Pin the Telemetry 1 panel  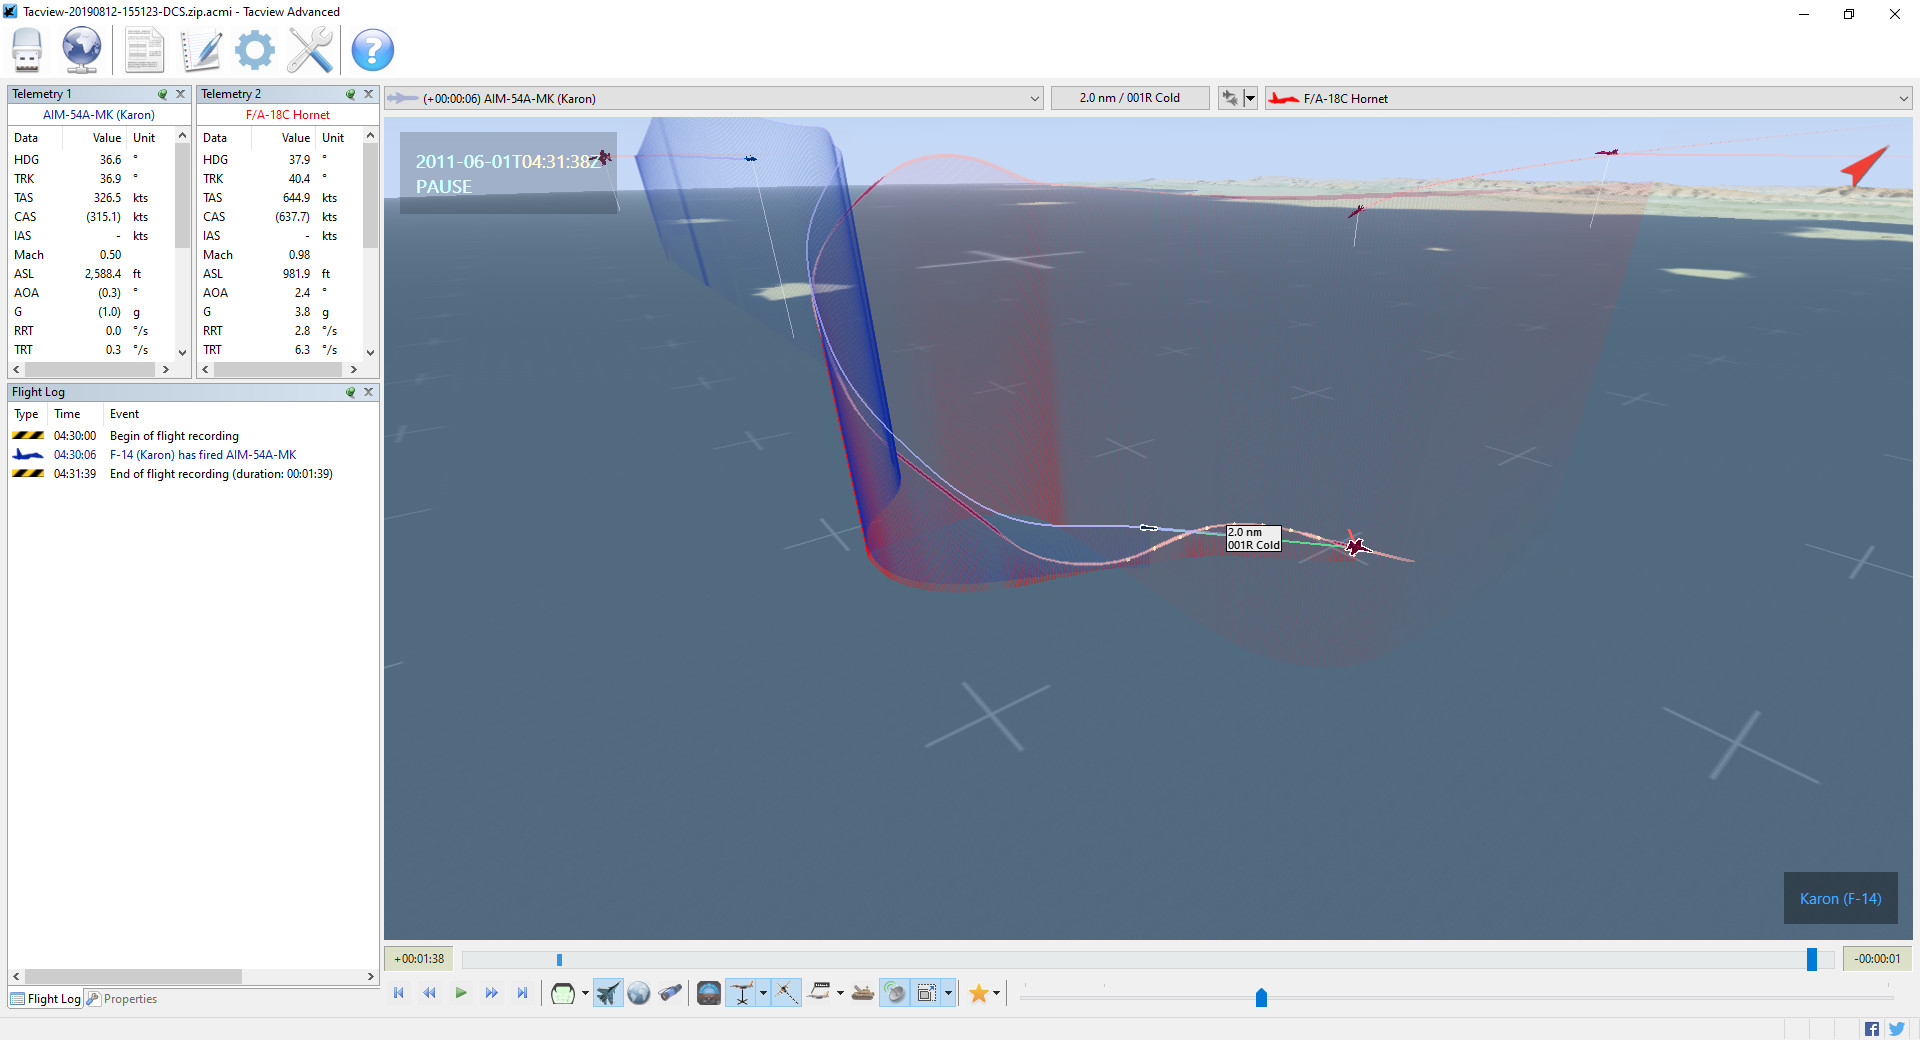162,94
